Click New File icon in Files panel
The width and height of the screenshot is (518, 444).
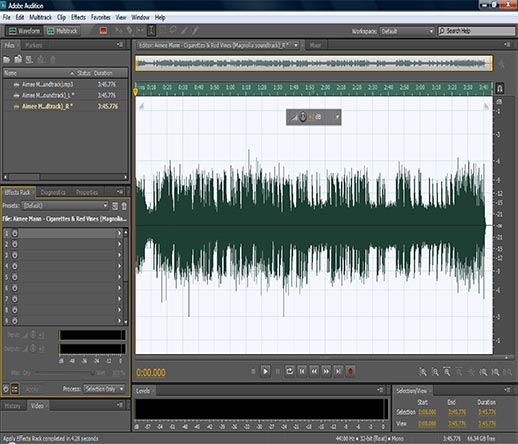tap(29, 60)
